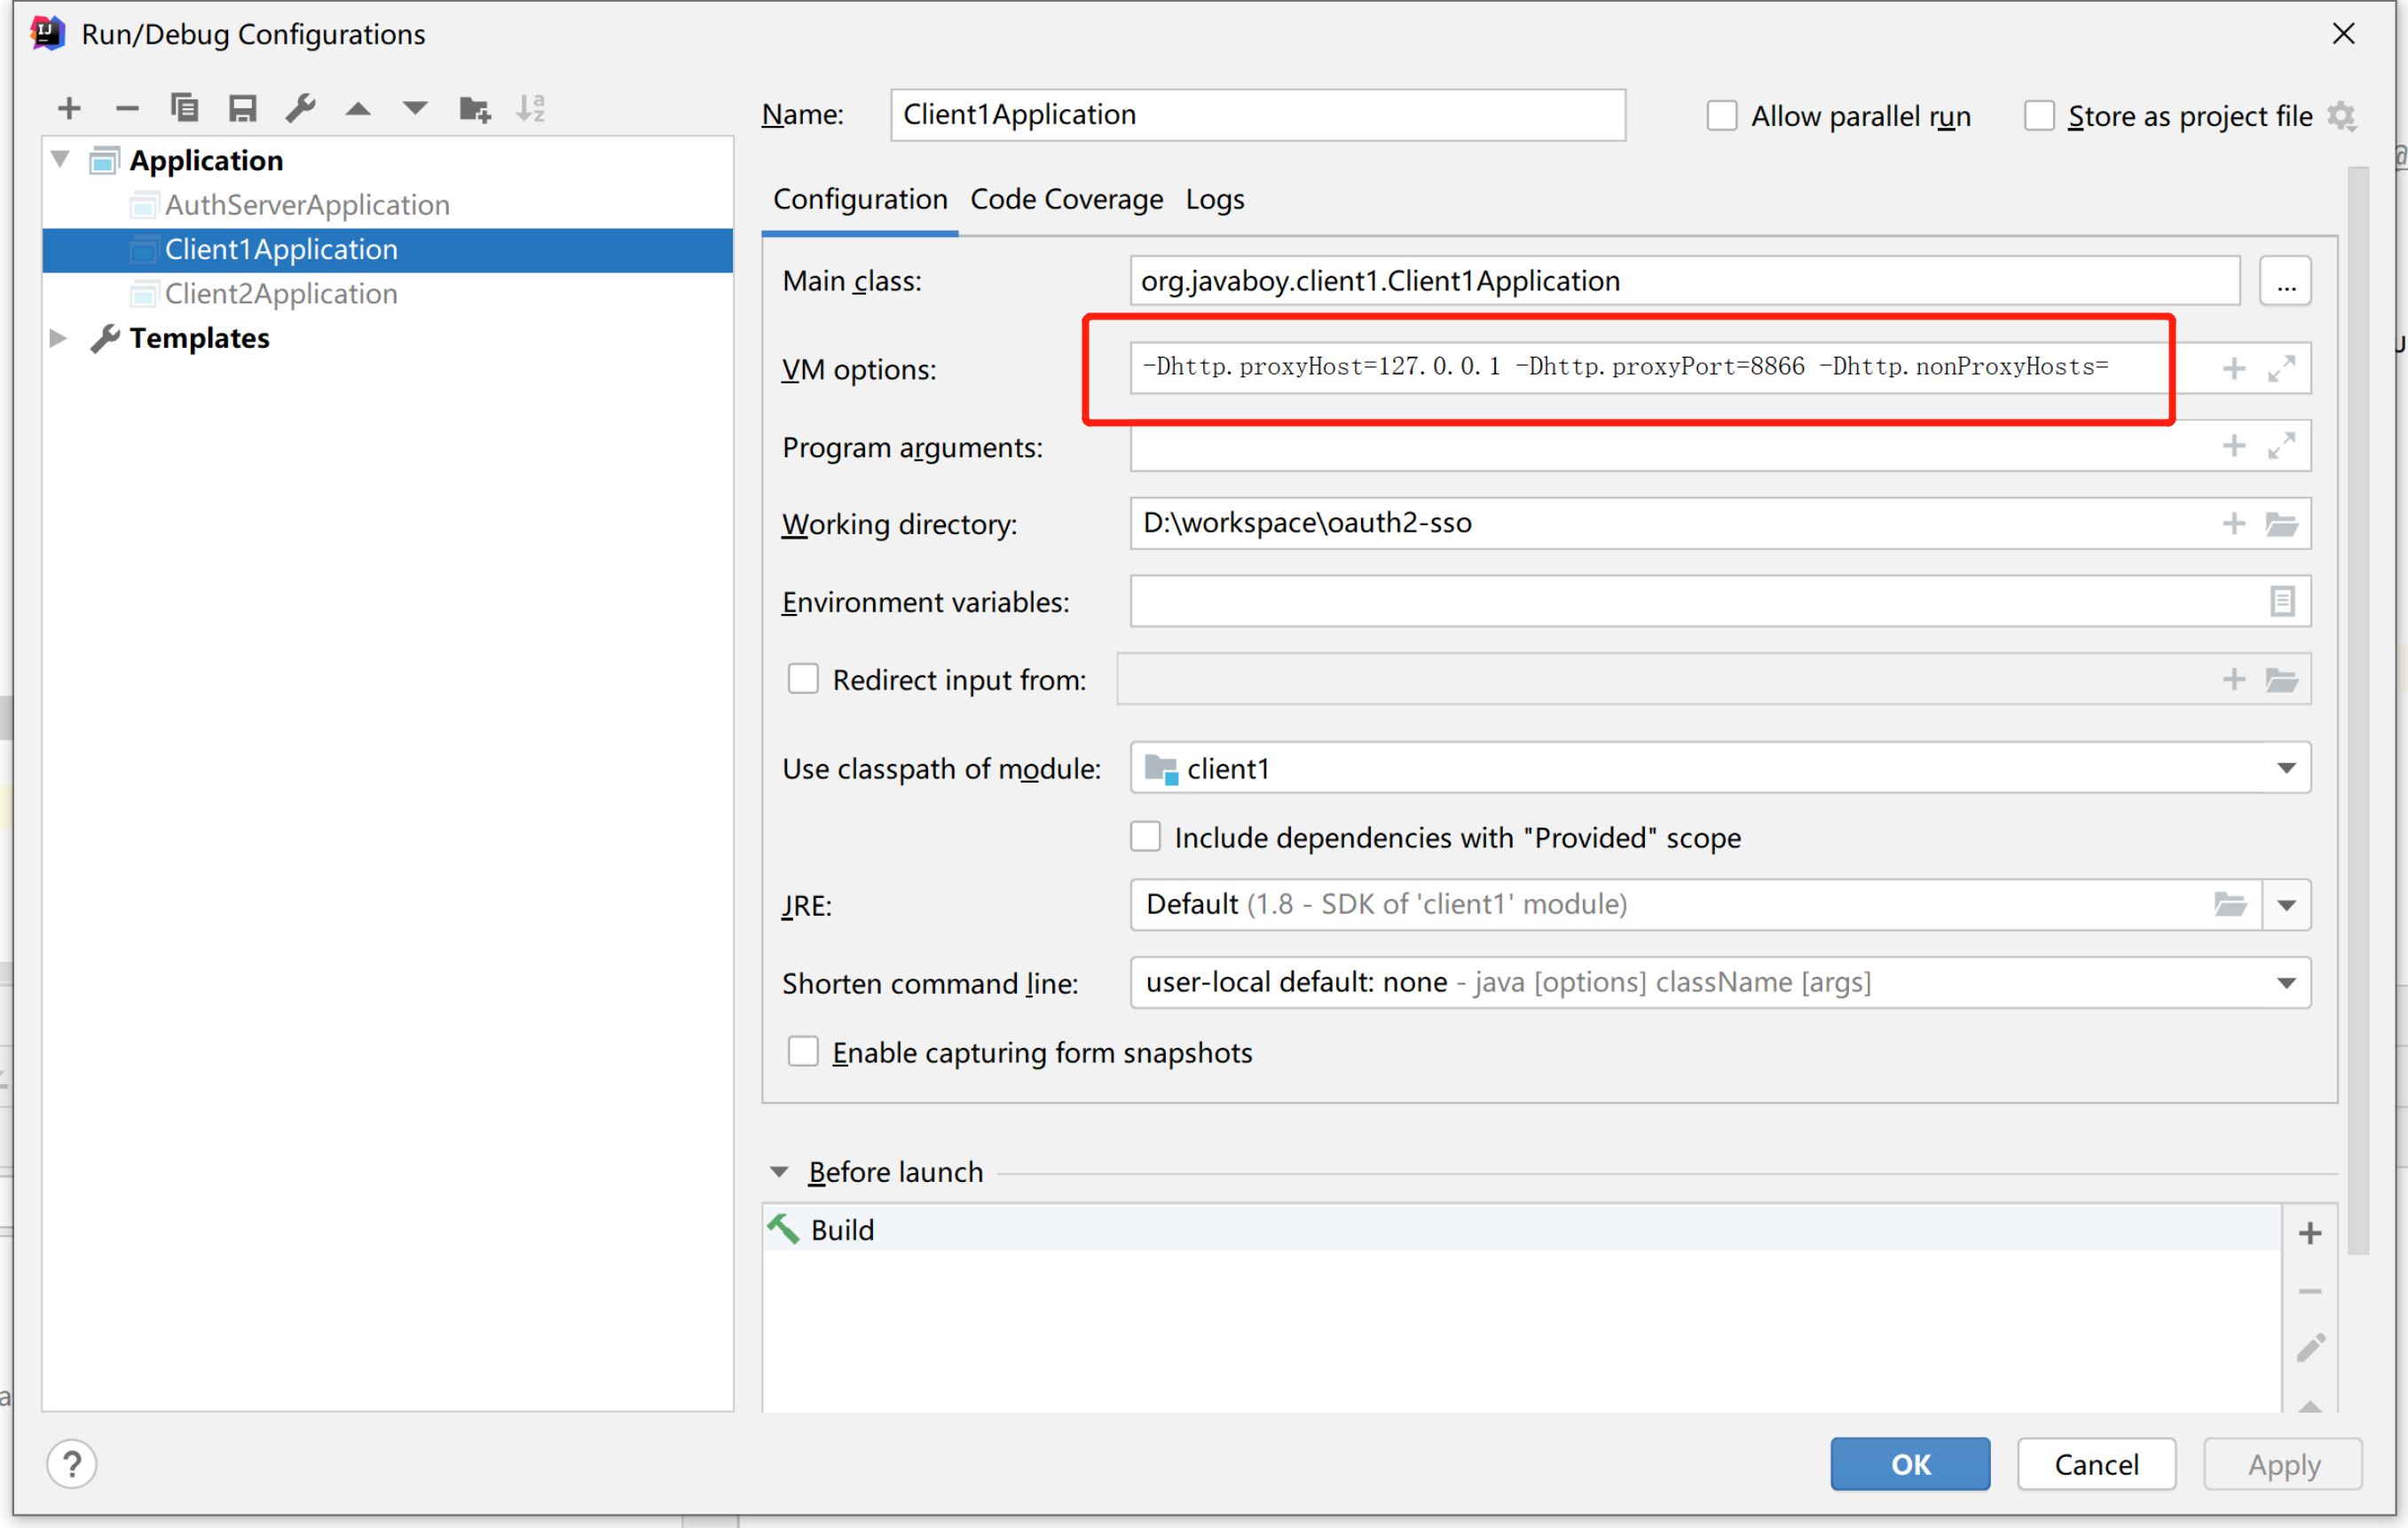Click the Cancel button

pyautogui.click(x=2096, y=1464)
